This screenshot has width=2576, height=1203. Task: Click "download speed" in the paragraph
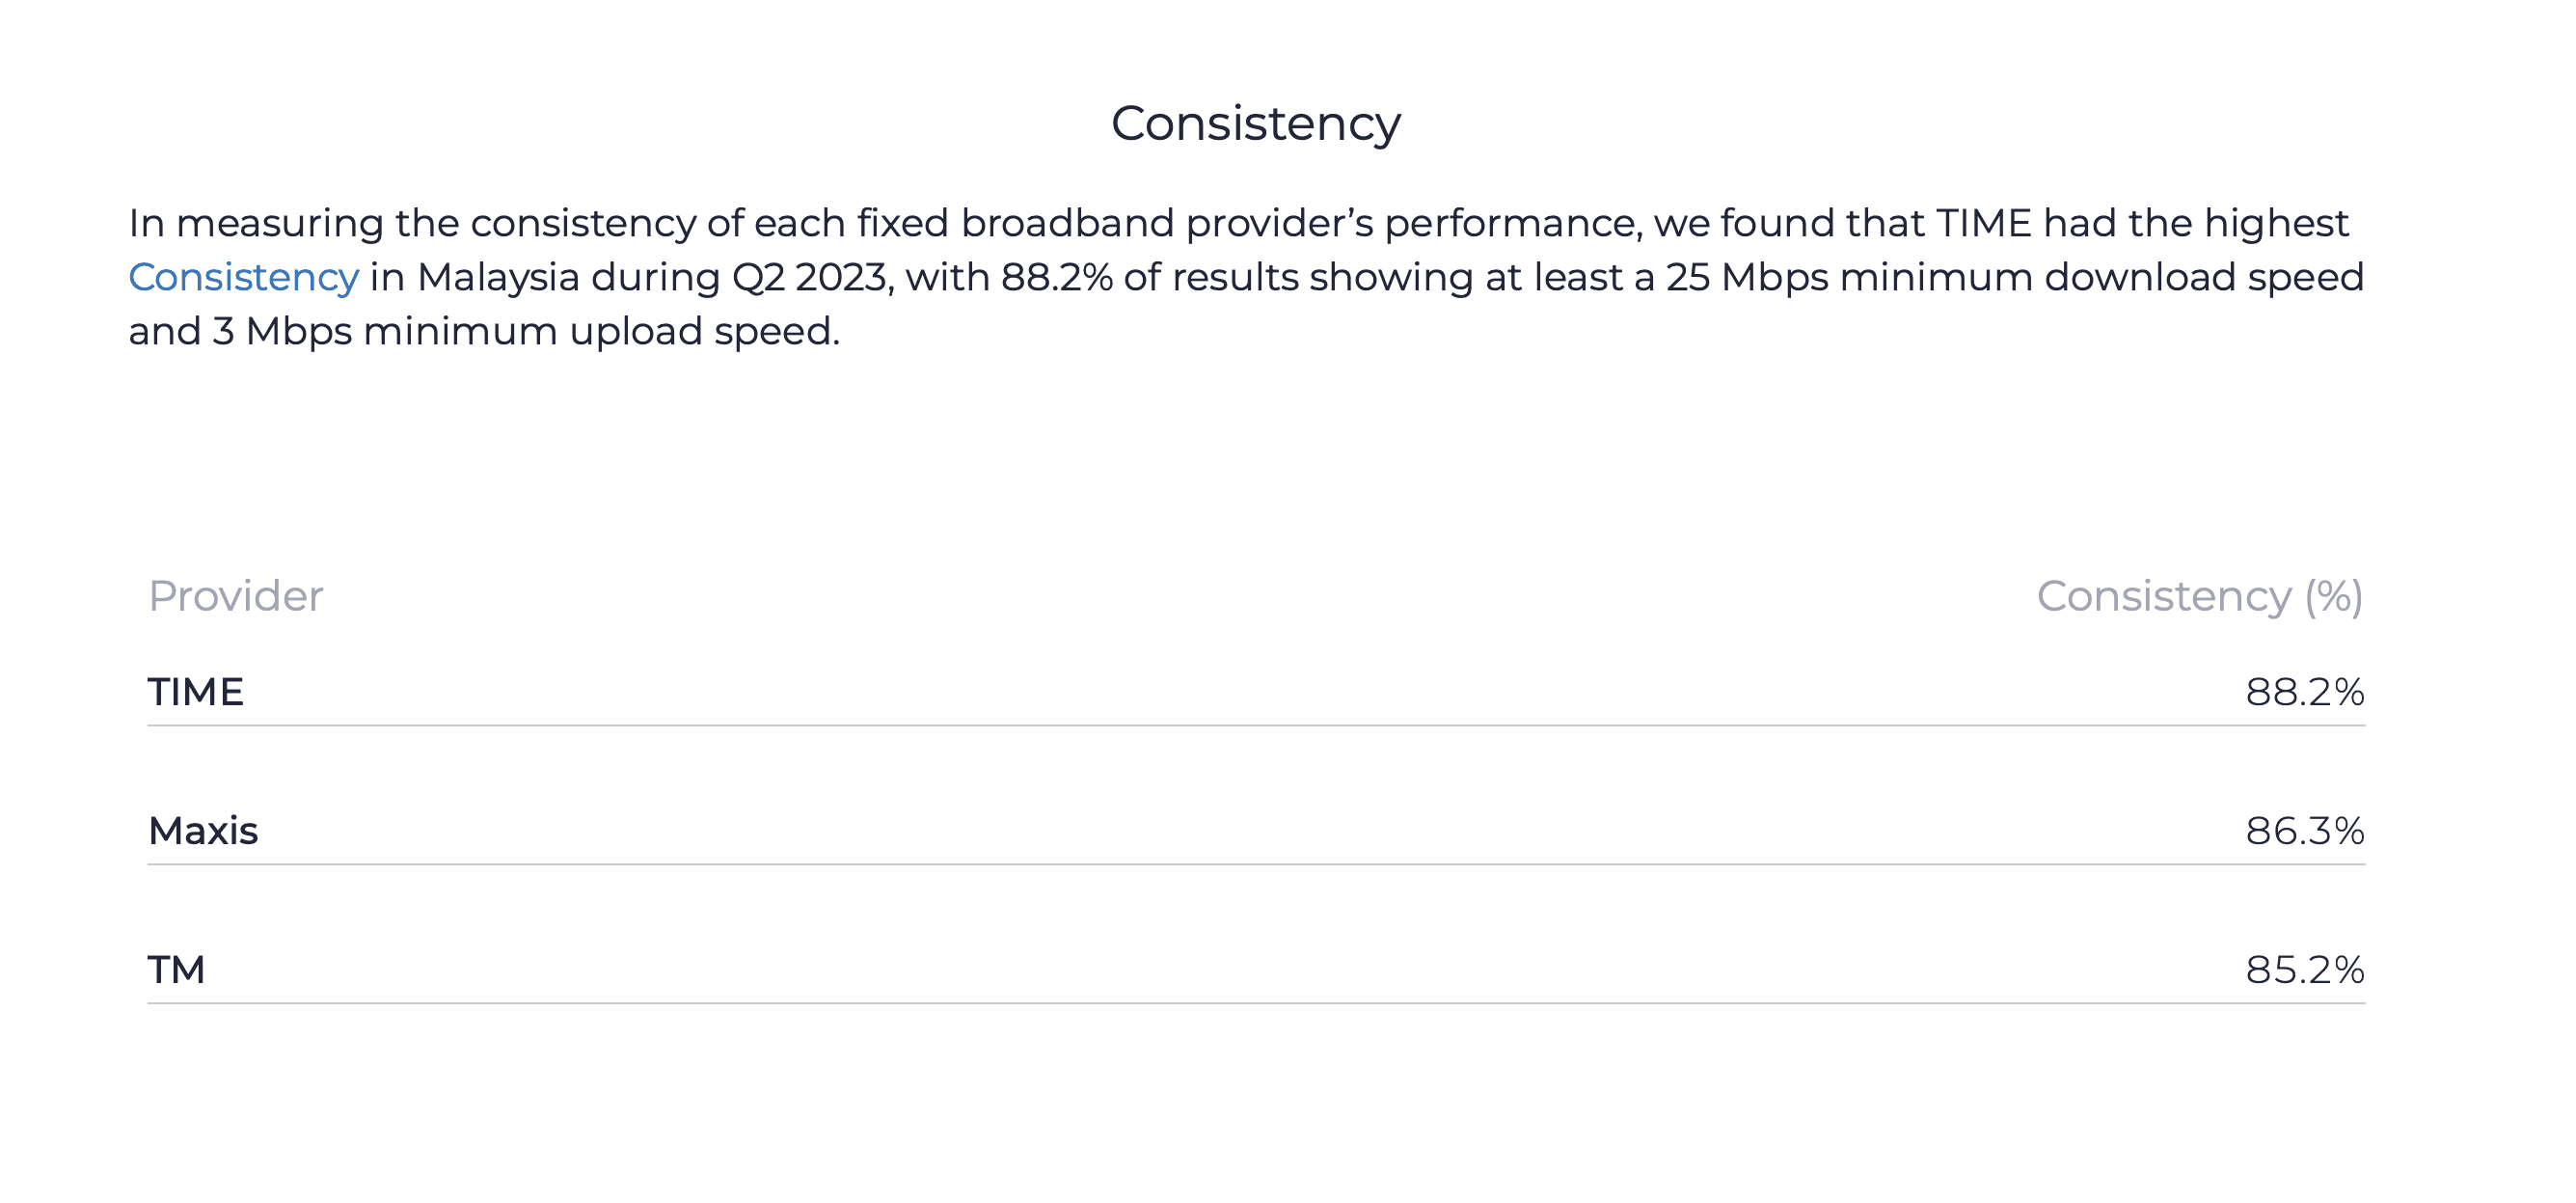coord(2203,277)
